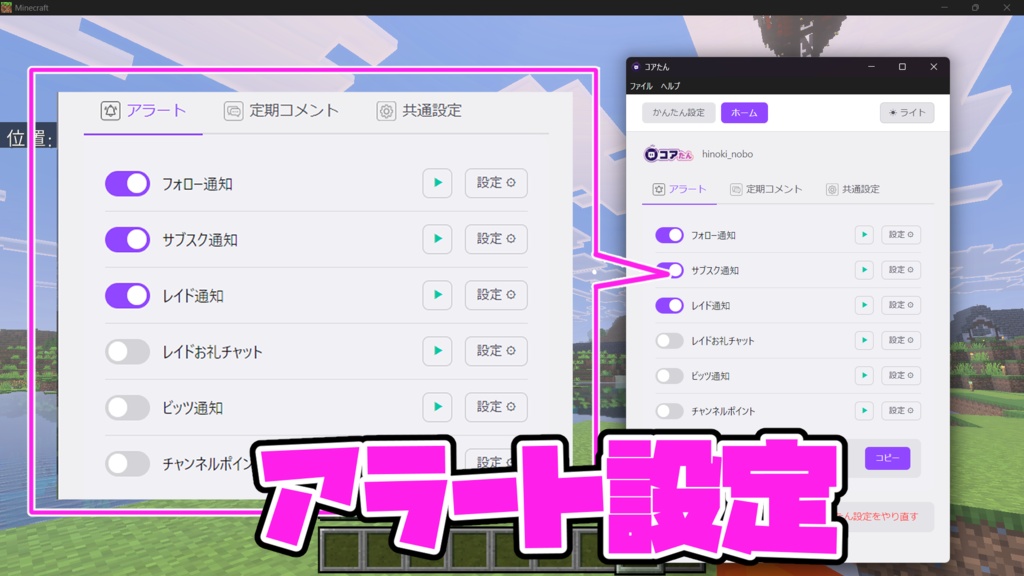Play test for フォロー通知 in コアたん window
Viewport: 1024px width, 576px height.
864,234
